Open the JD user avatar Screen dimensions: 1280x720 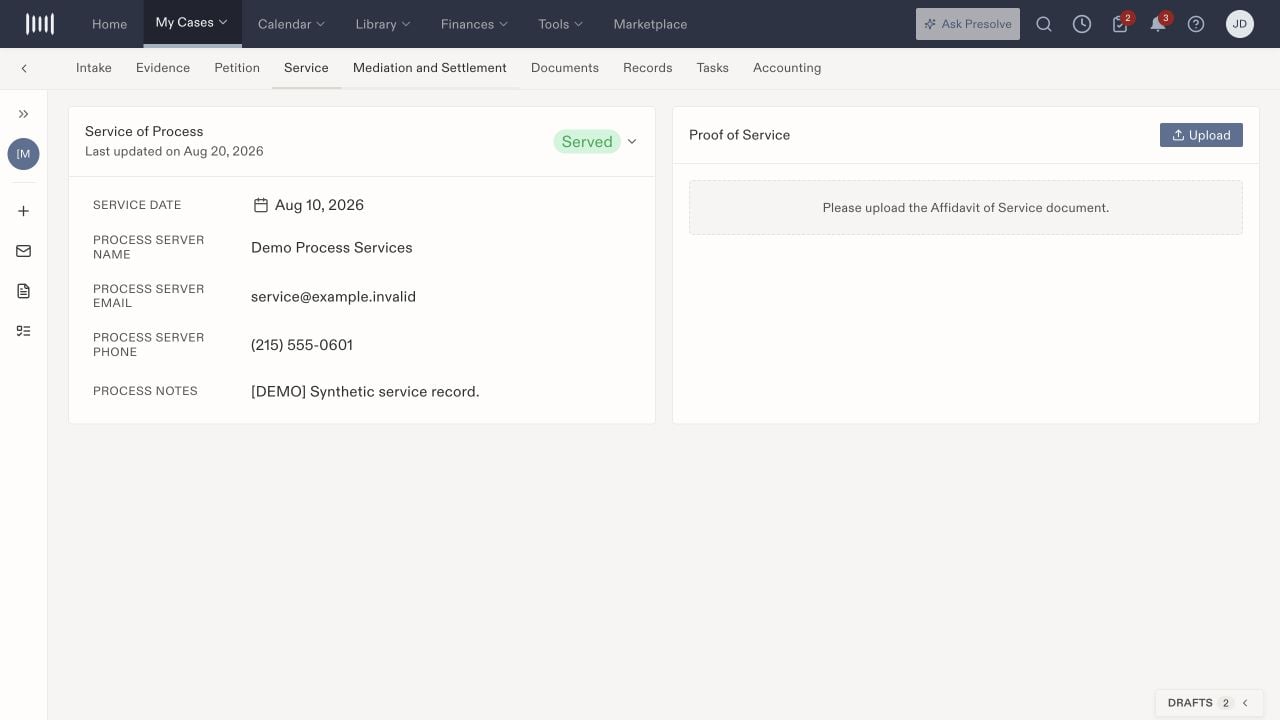coord(1240,24)
